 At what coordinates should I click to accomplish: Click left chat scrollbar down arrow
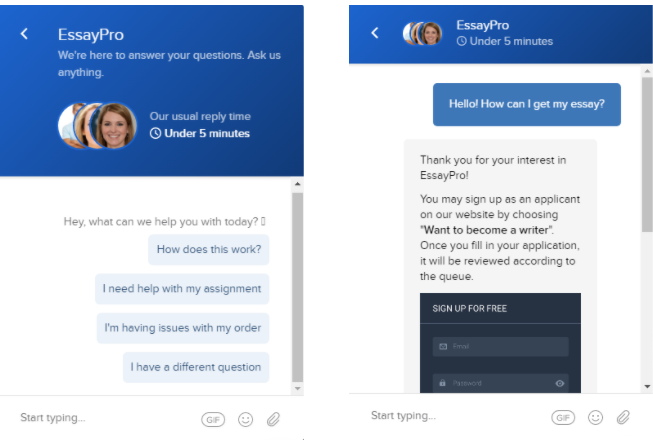pyautogui.click(x=297, y=388)
